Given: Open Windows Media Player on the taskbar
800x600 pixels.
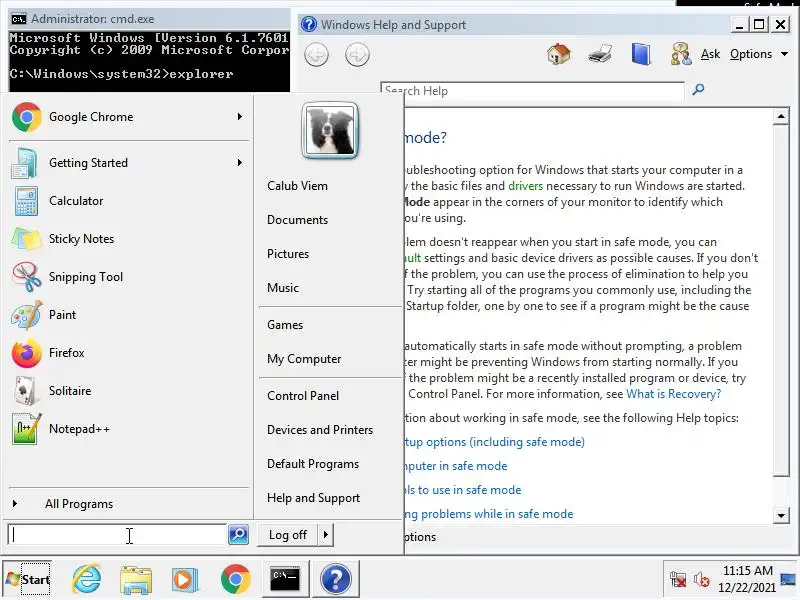Looking at the screenshot, I should pos(184,580).
